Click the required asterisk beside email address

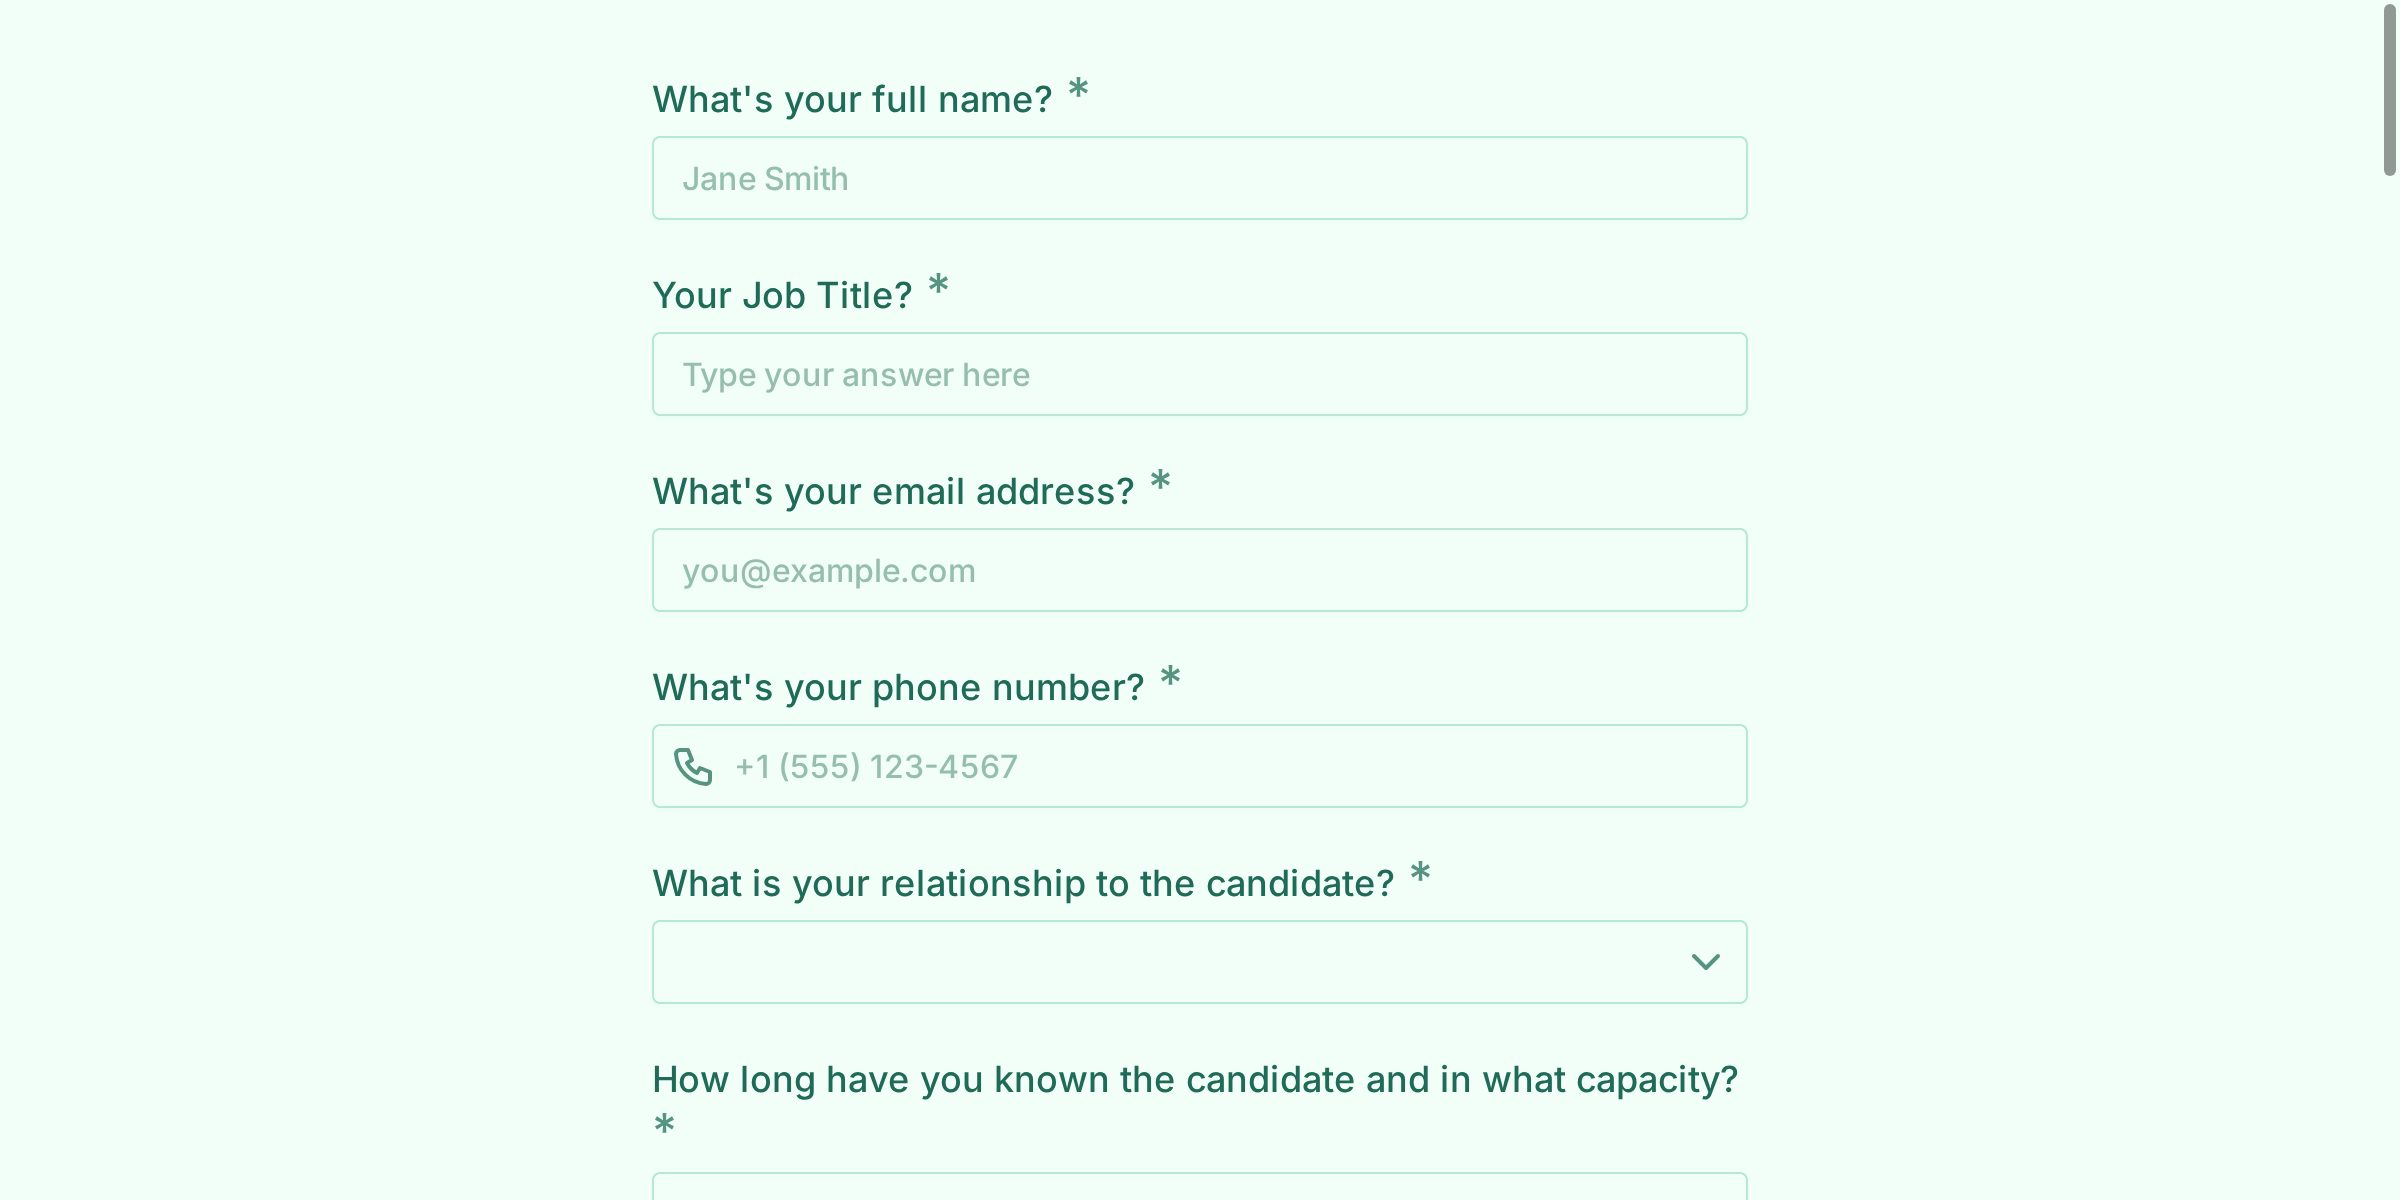1160,482
